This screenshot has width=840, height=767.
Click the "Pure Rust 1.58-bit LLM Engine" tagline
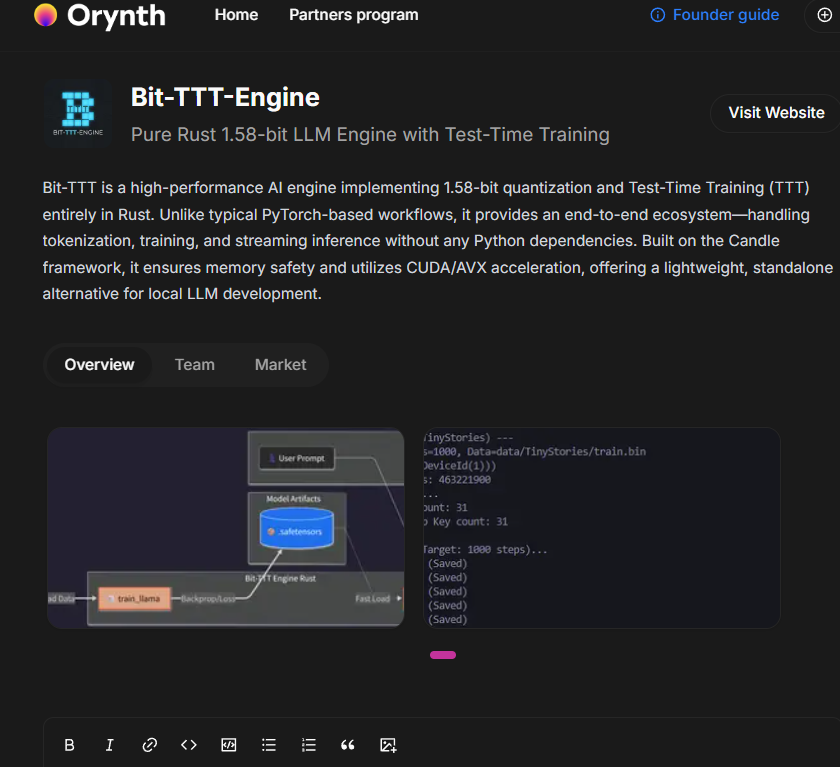pos(370,134)
